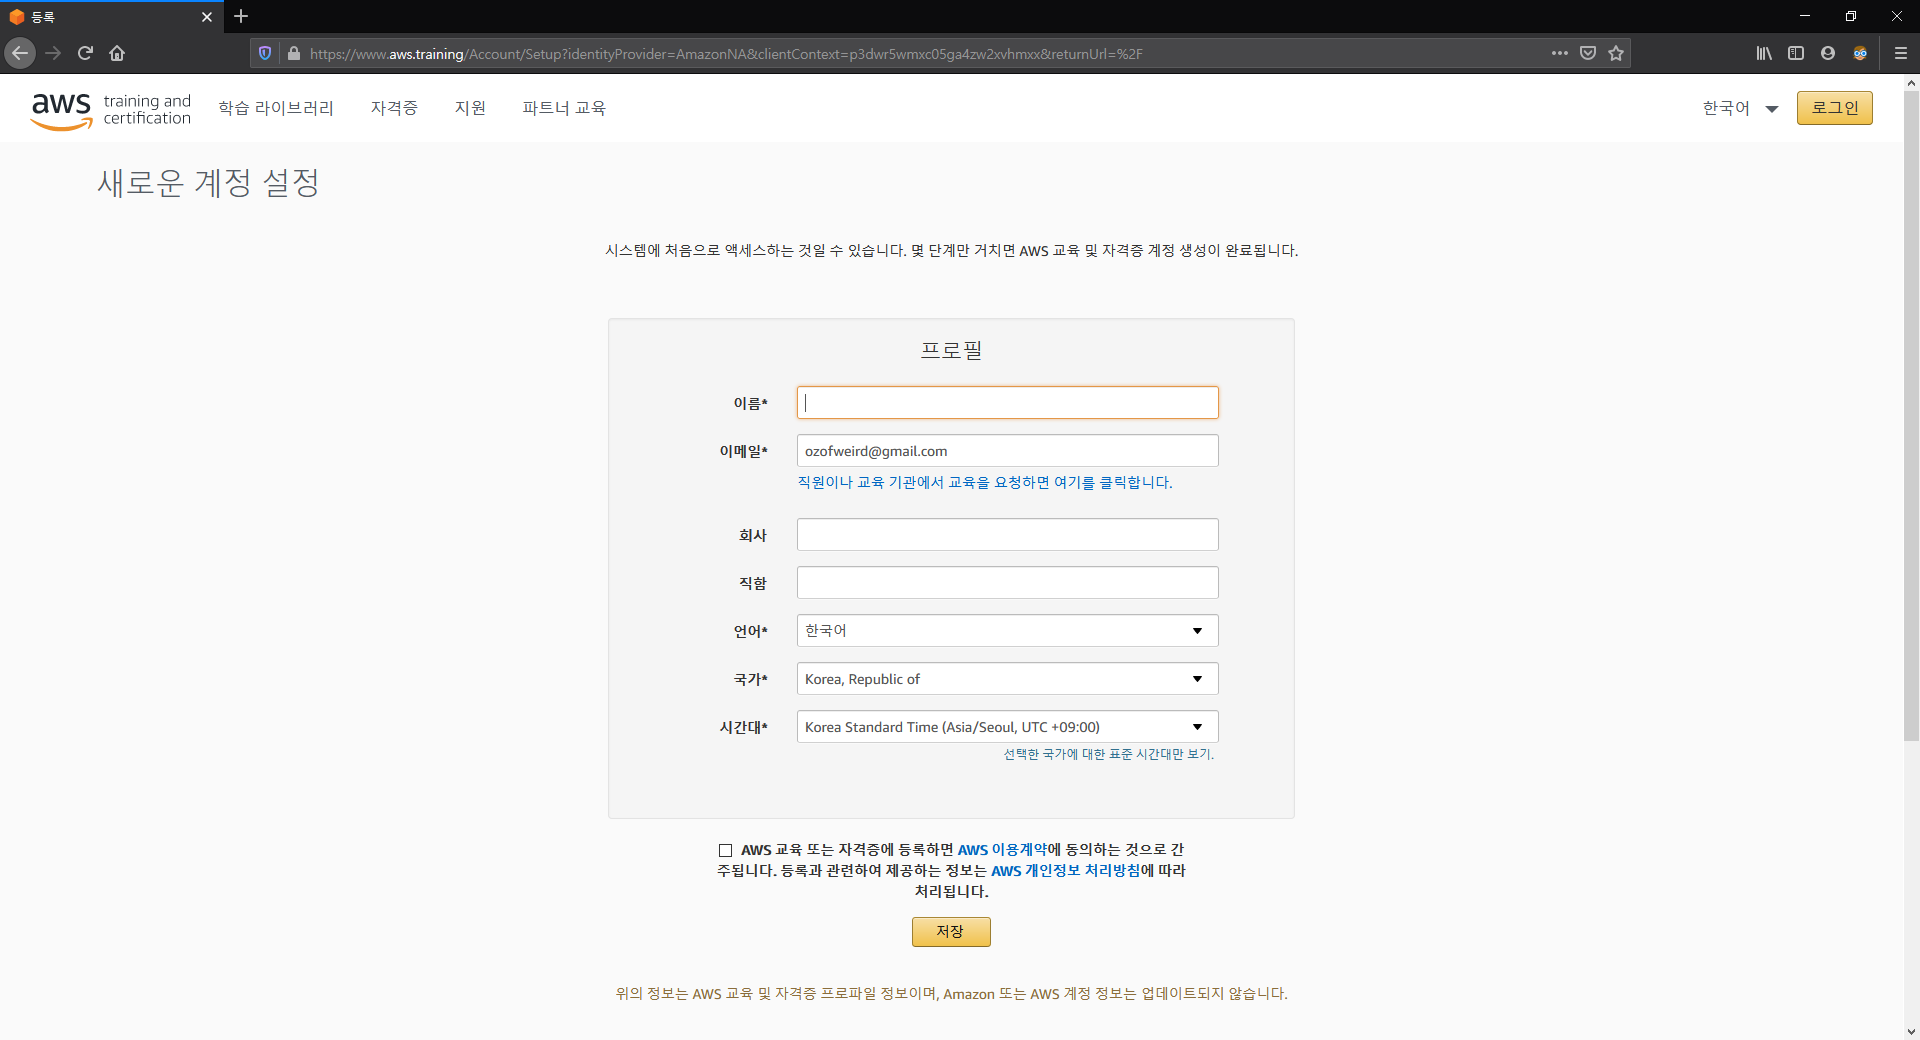Image resolution: width=1920 pixels, height=1040 pixels.
Task: Open the 시간대 dropdown
Action: coord(1008,727)
